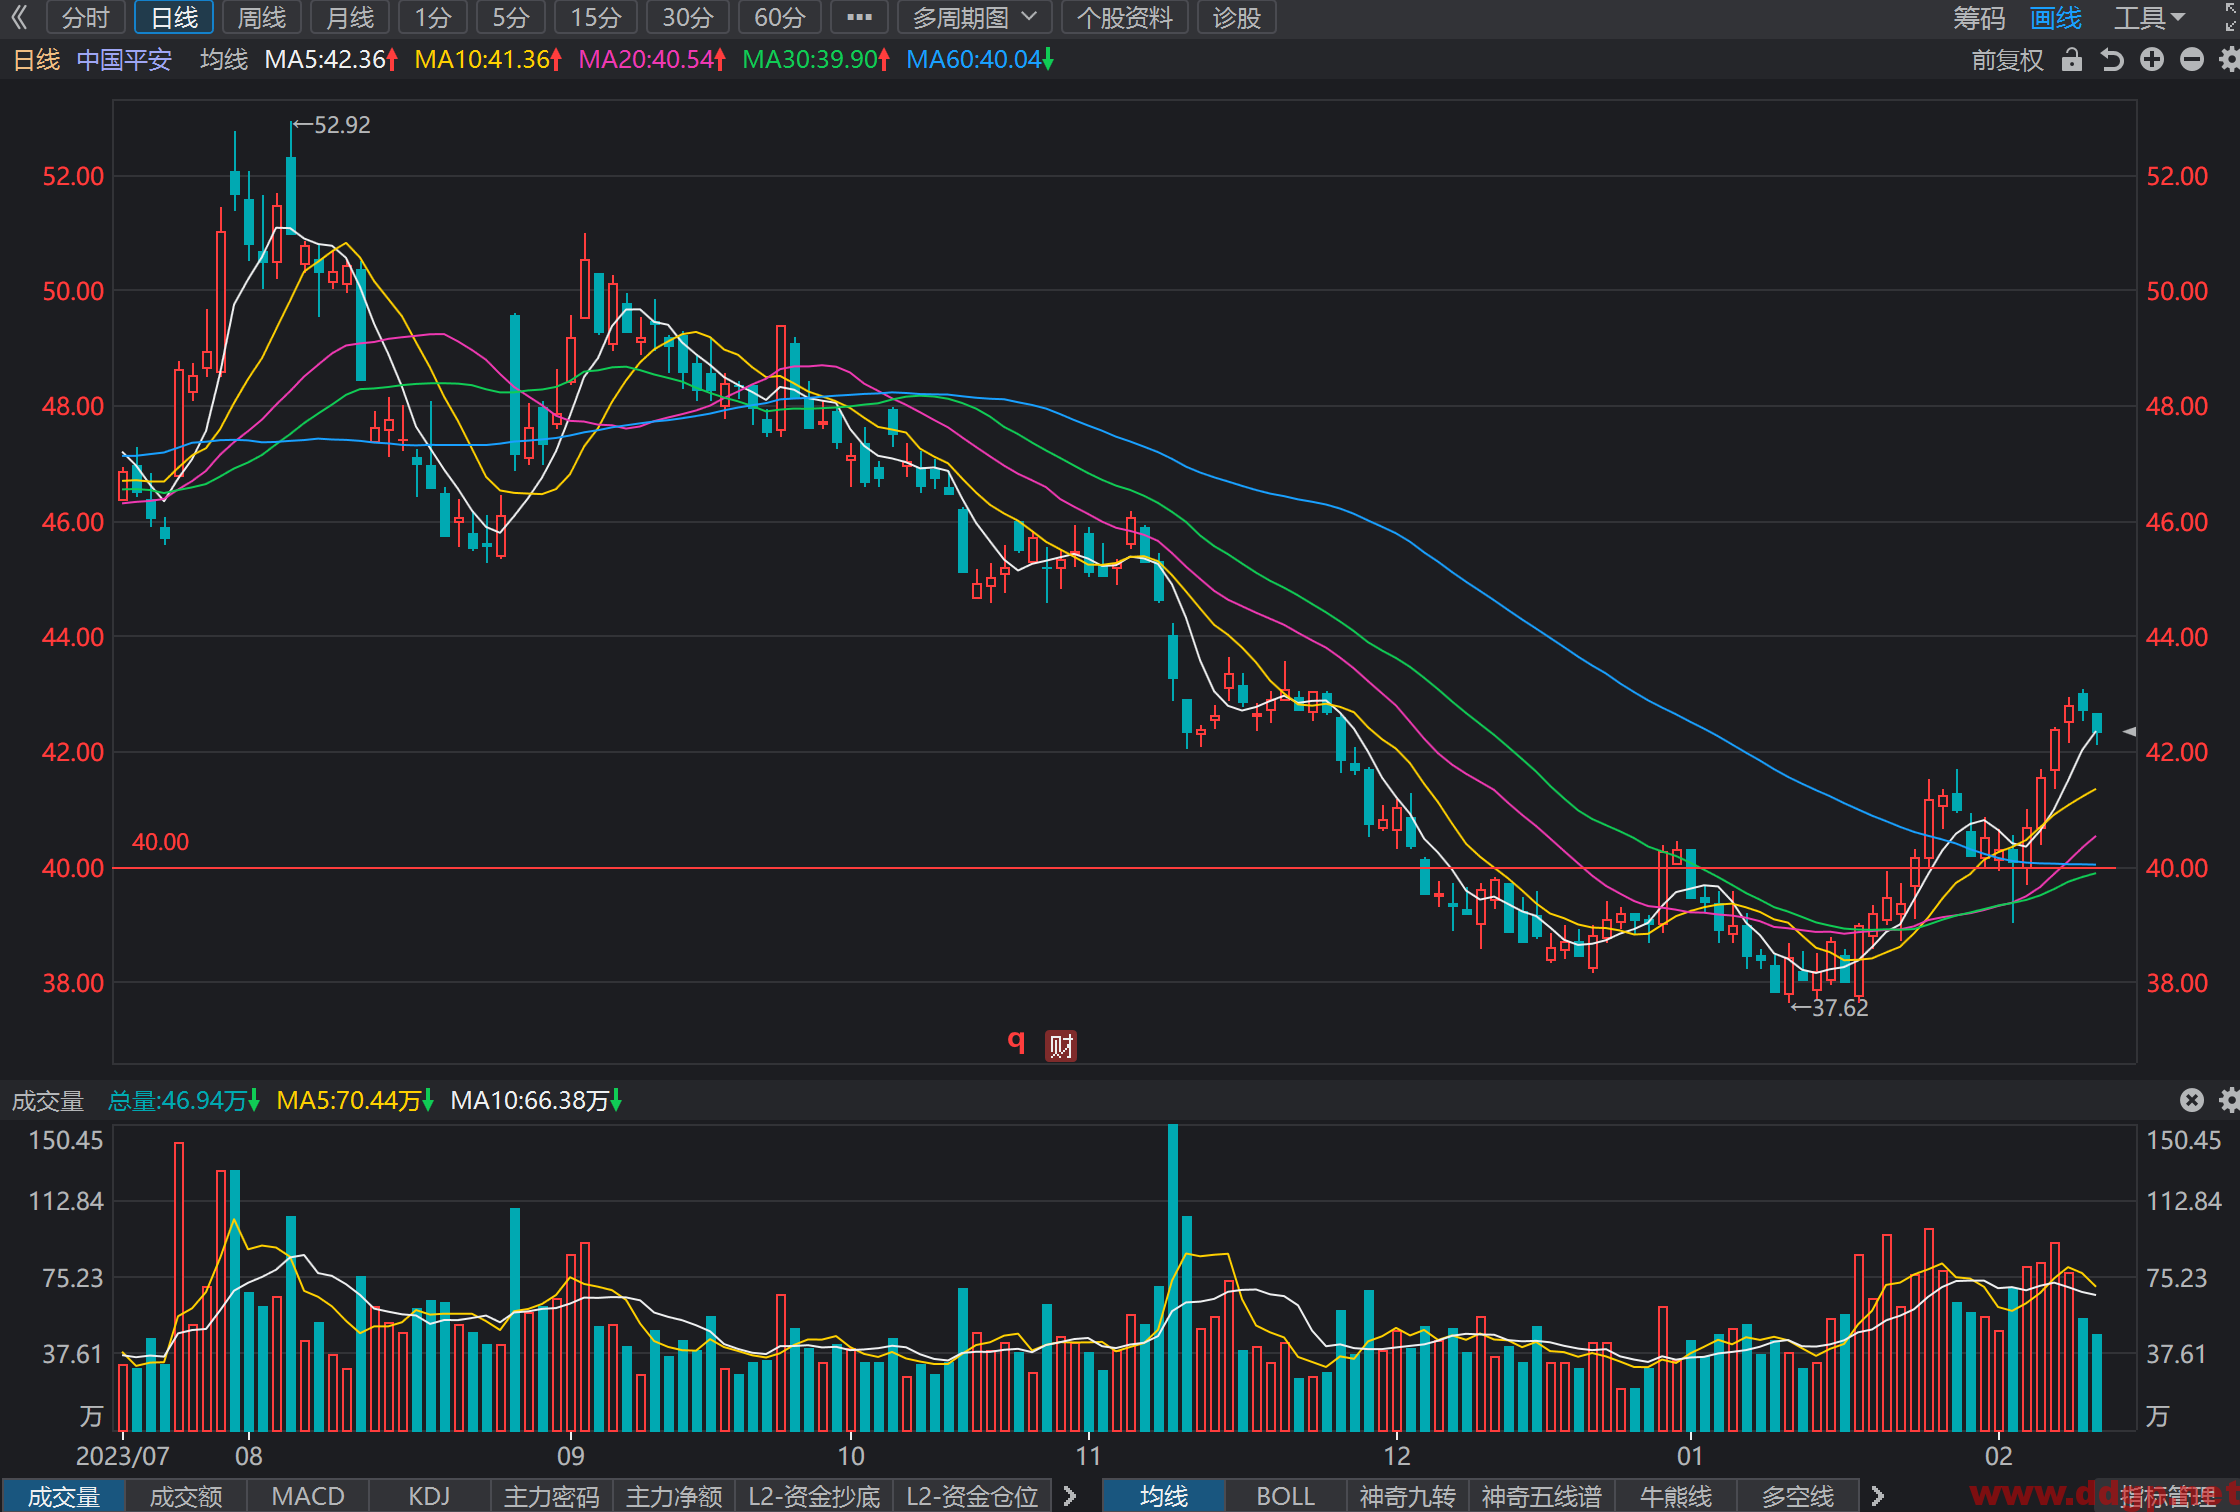
Task: Switch sub-chart to MACD
Action: (308, 1496)
